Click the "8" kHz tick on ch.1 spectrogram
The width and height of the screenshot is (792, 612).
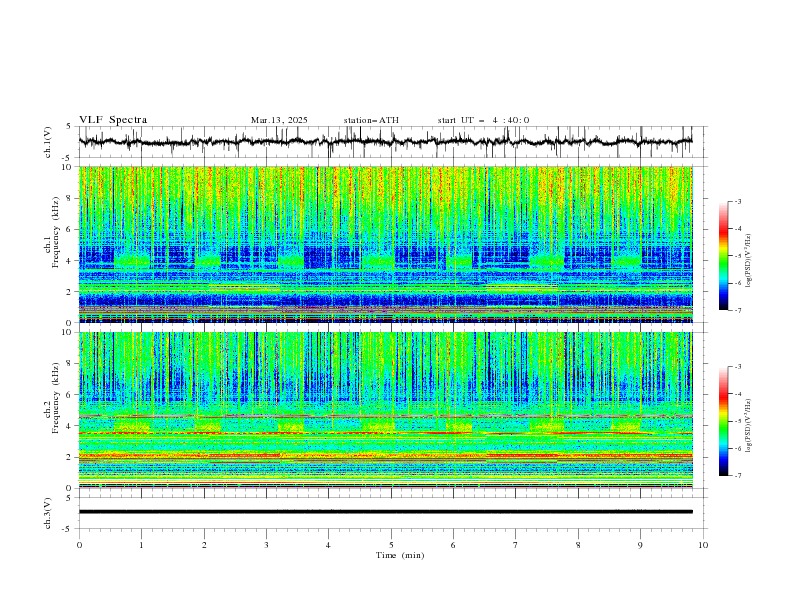tap(70, 198)
